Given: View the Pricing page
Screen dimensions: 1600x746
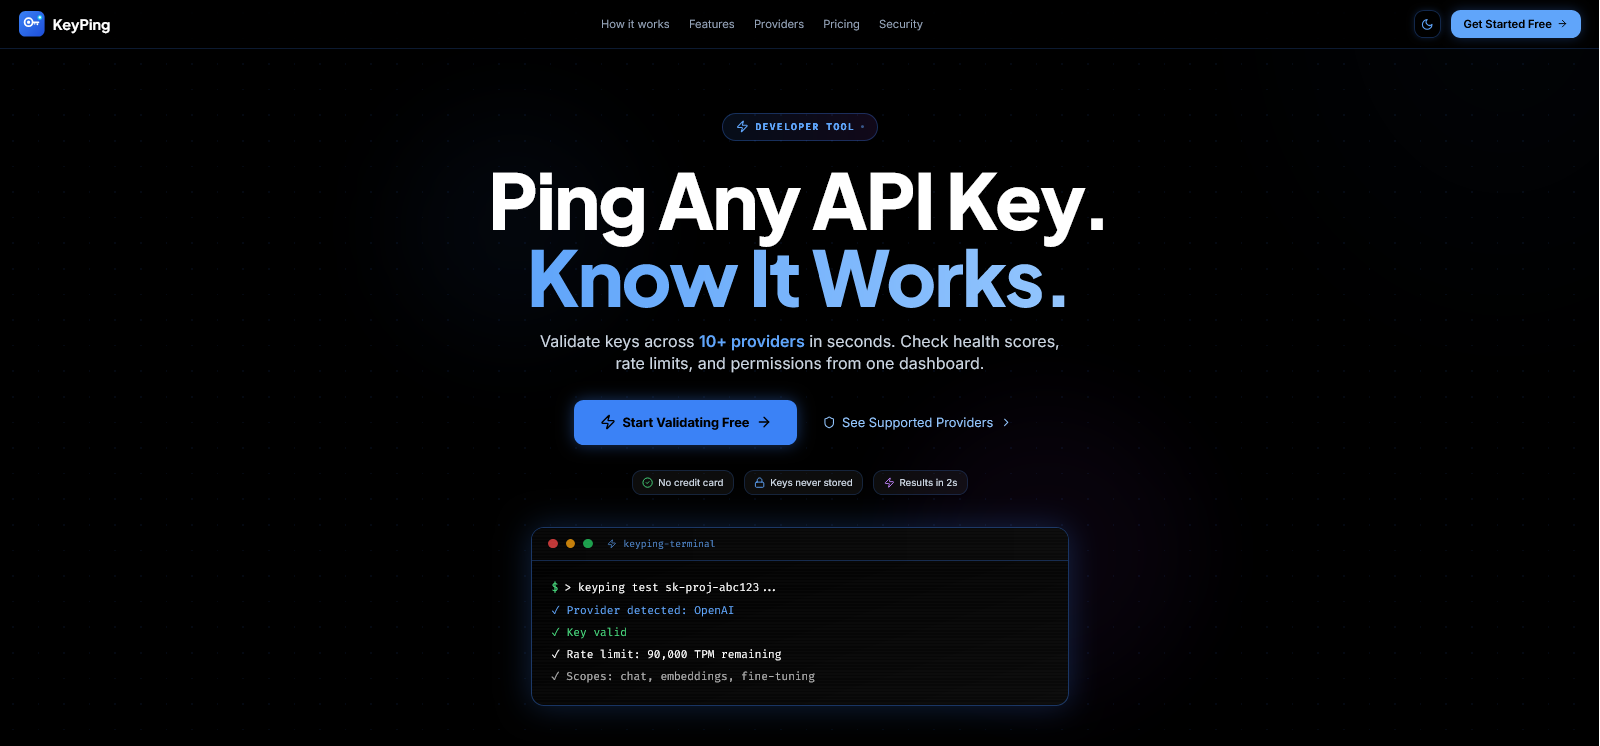Looking at the screenshot, I should tap(841, 24).
